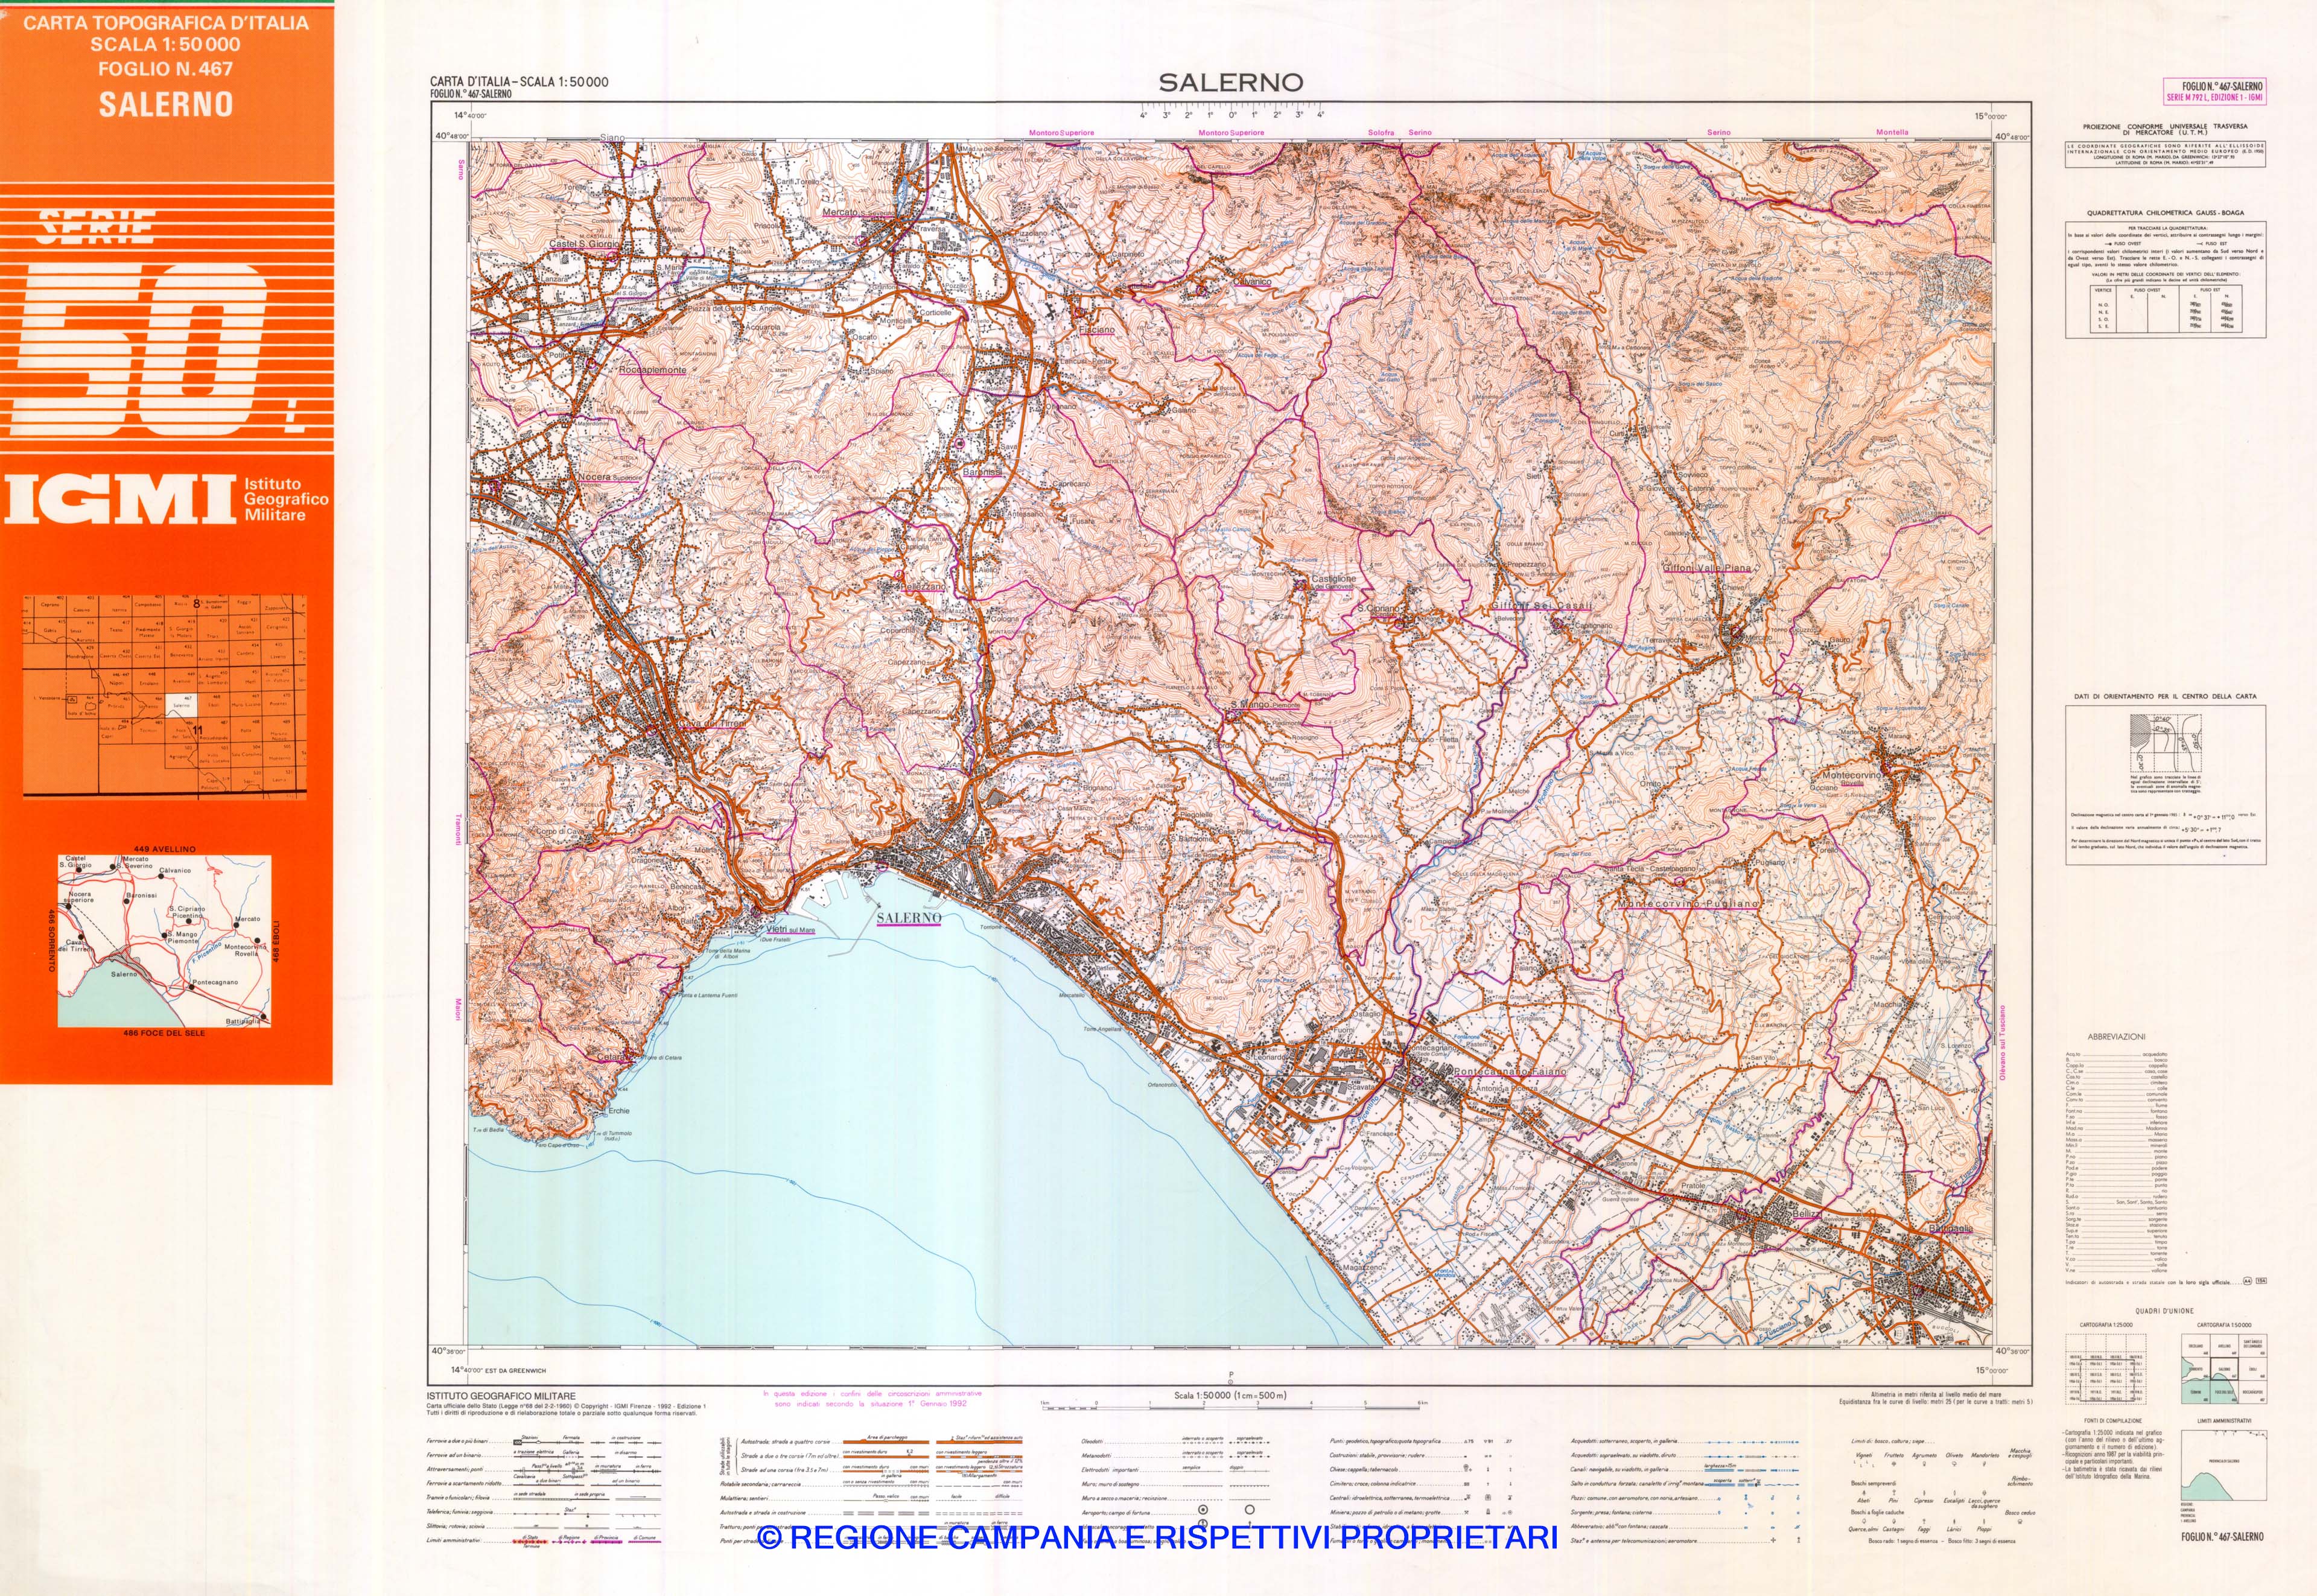Viewport: 2317px width, 1596px height.
Task: Select '14°40'00'' EST DA GREENWICH' below the map
Action: (x=498, y=1371)
